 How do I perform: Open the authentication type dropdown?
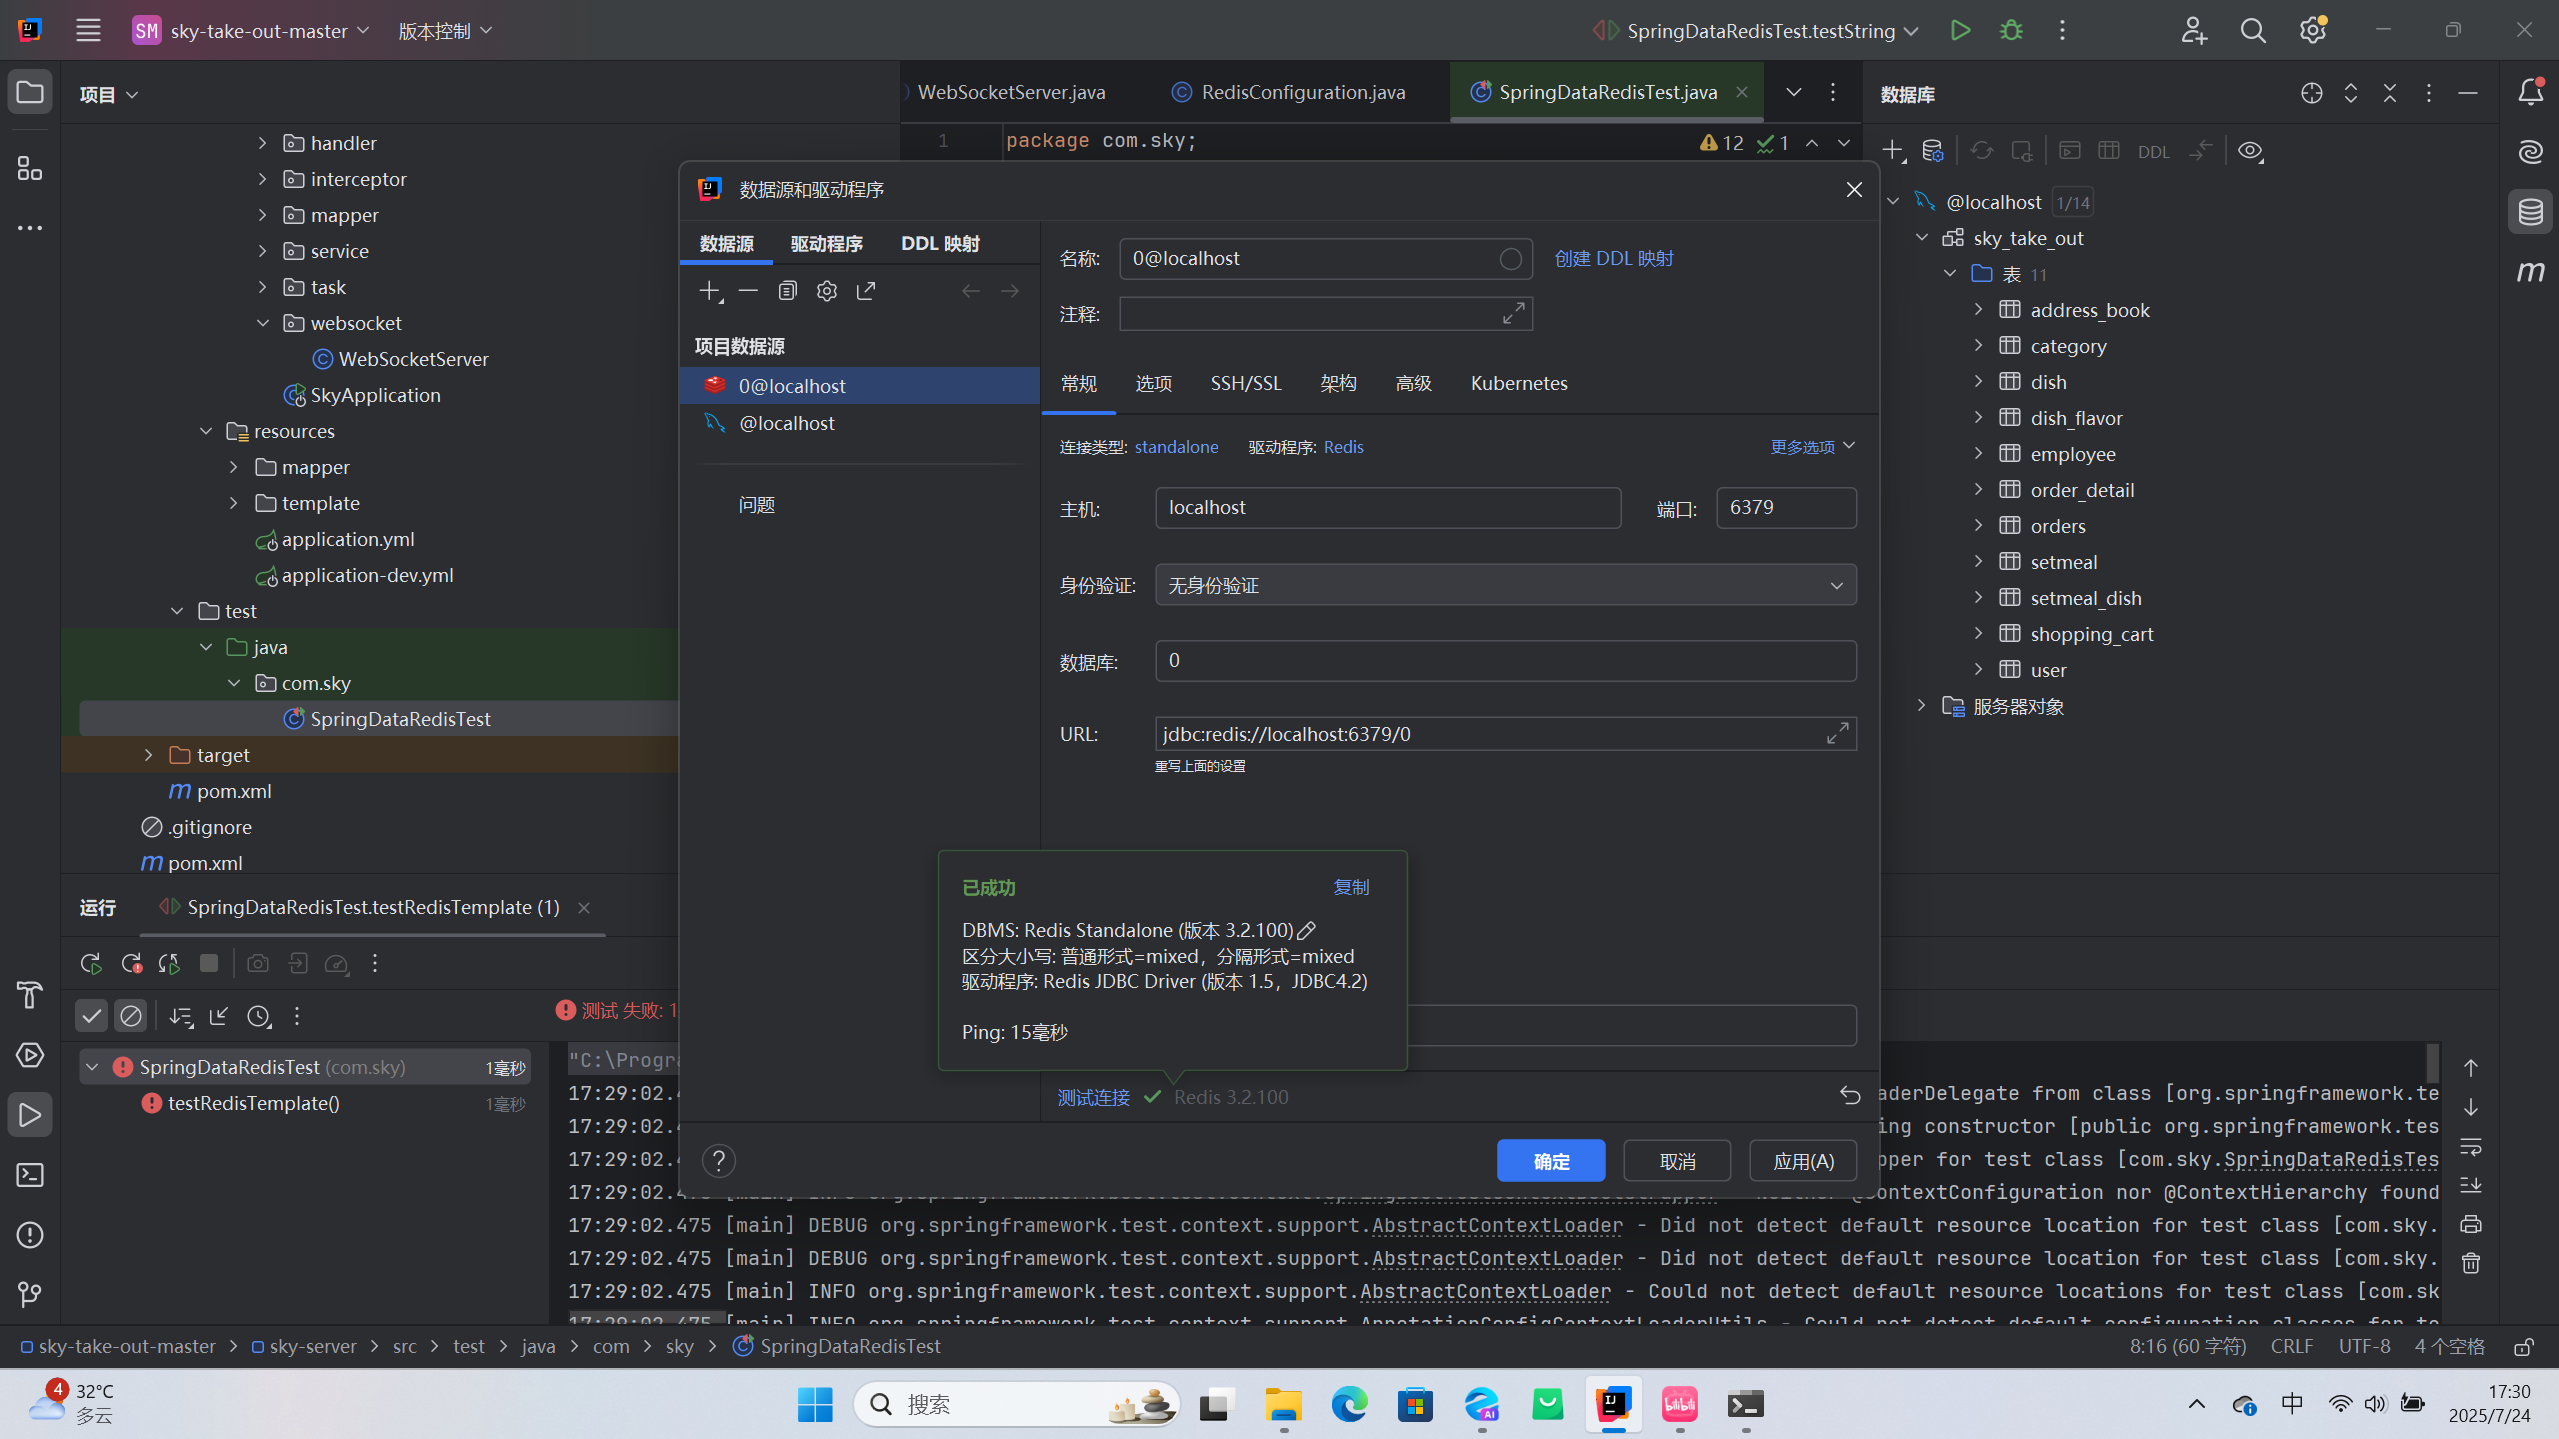tap(1505, 585)
